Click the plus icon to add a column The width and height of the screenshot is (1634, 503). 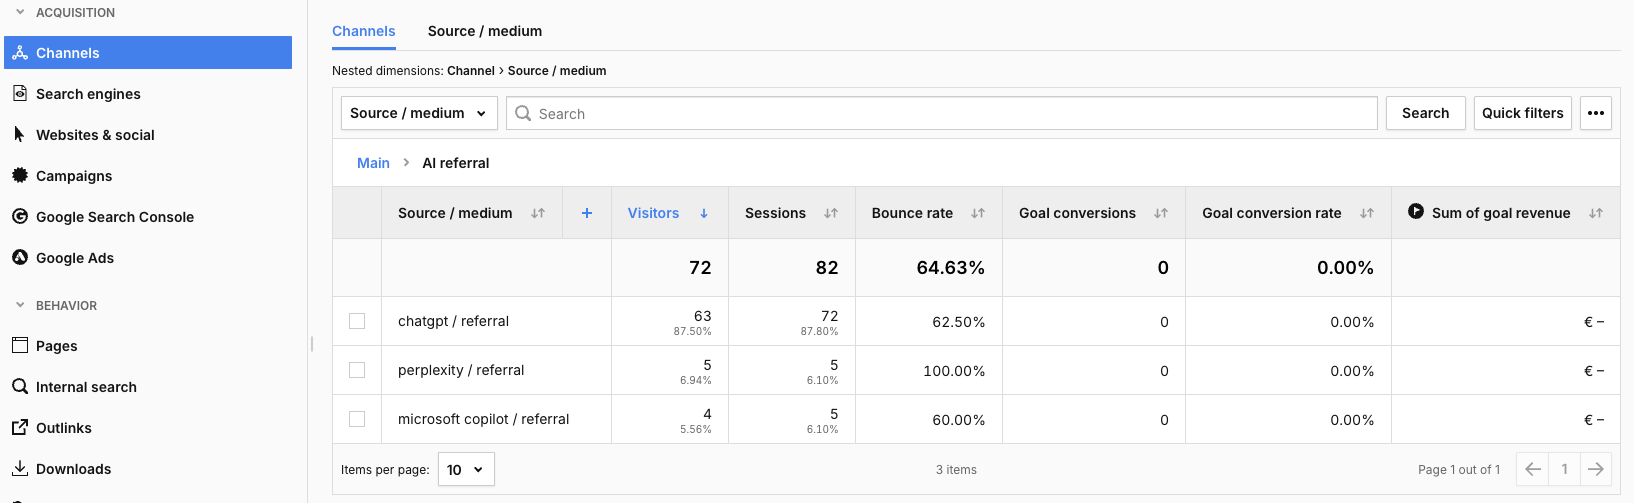point(587,213)
